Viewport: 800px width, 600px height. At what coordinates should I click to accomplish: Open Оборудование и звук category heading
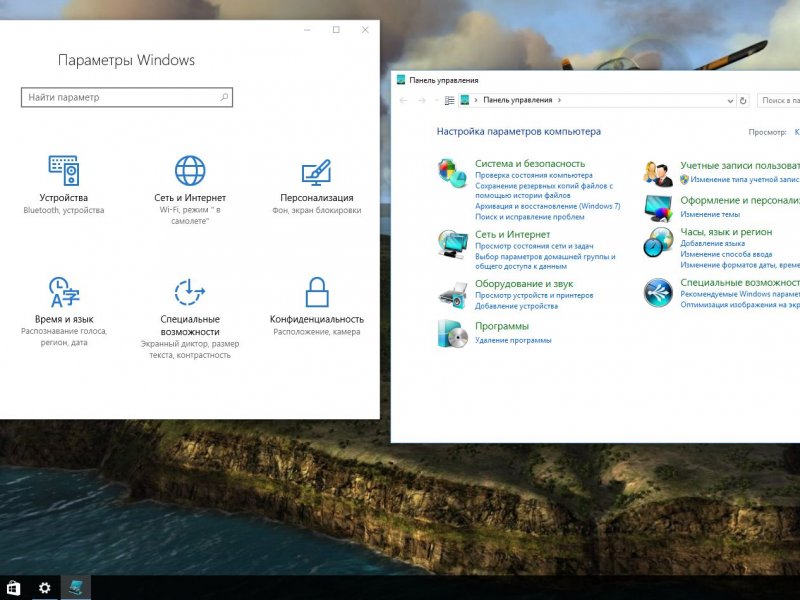(524, 284)
